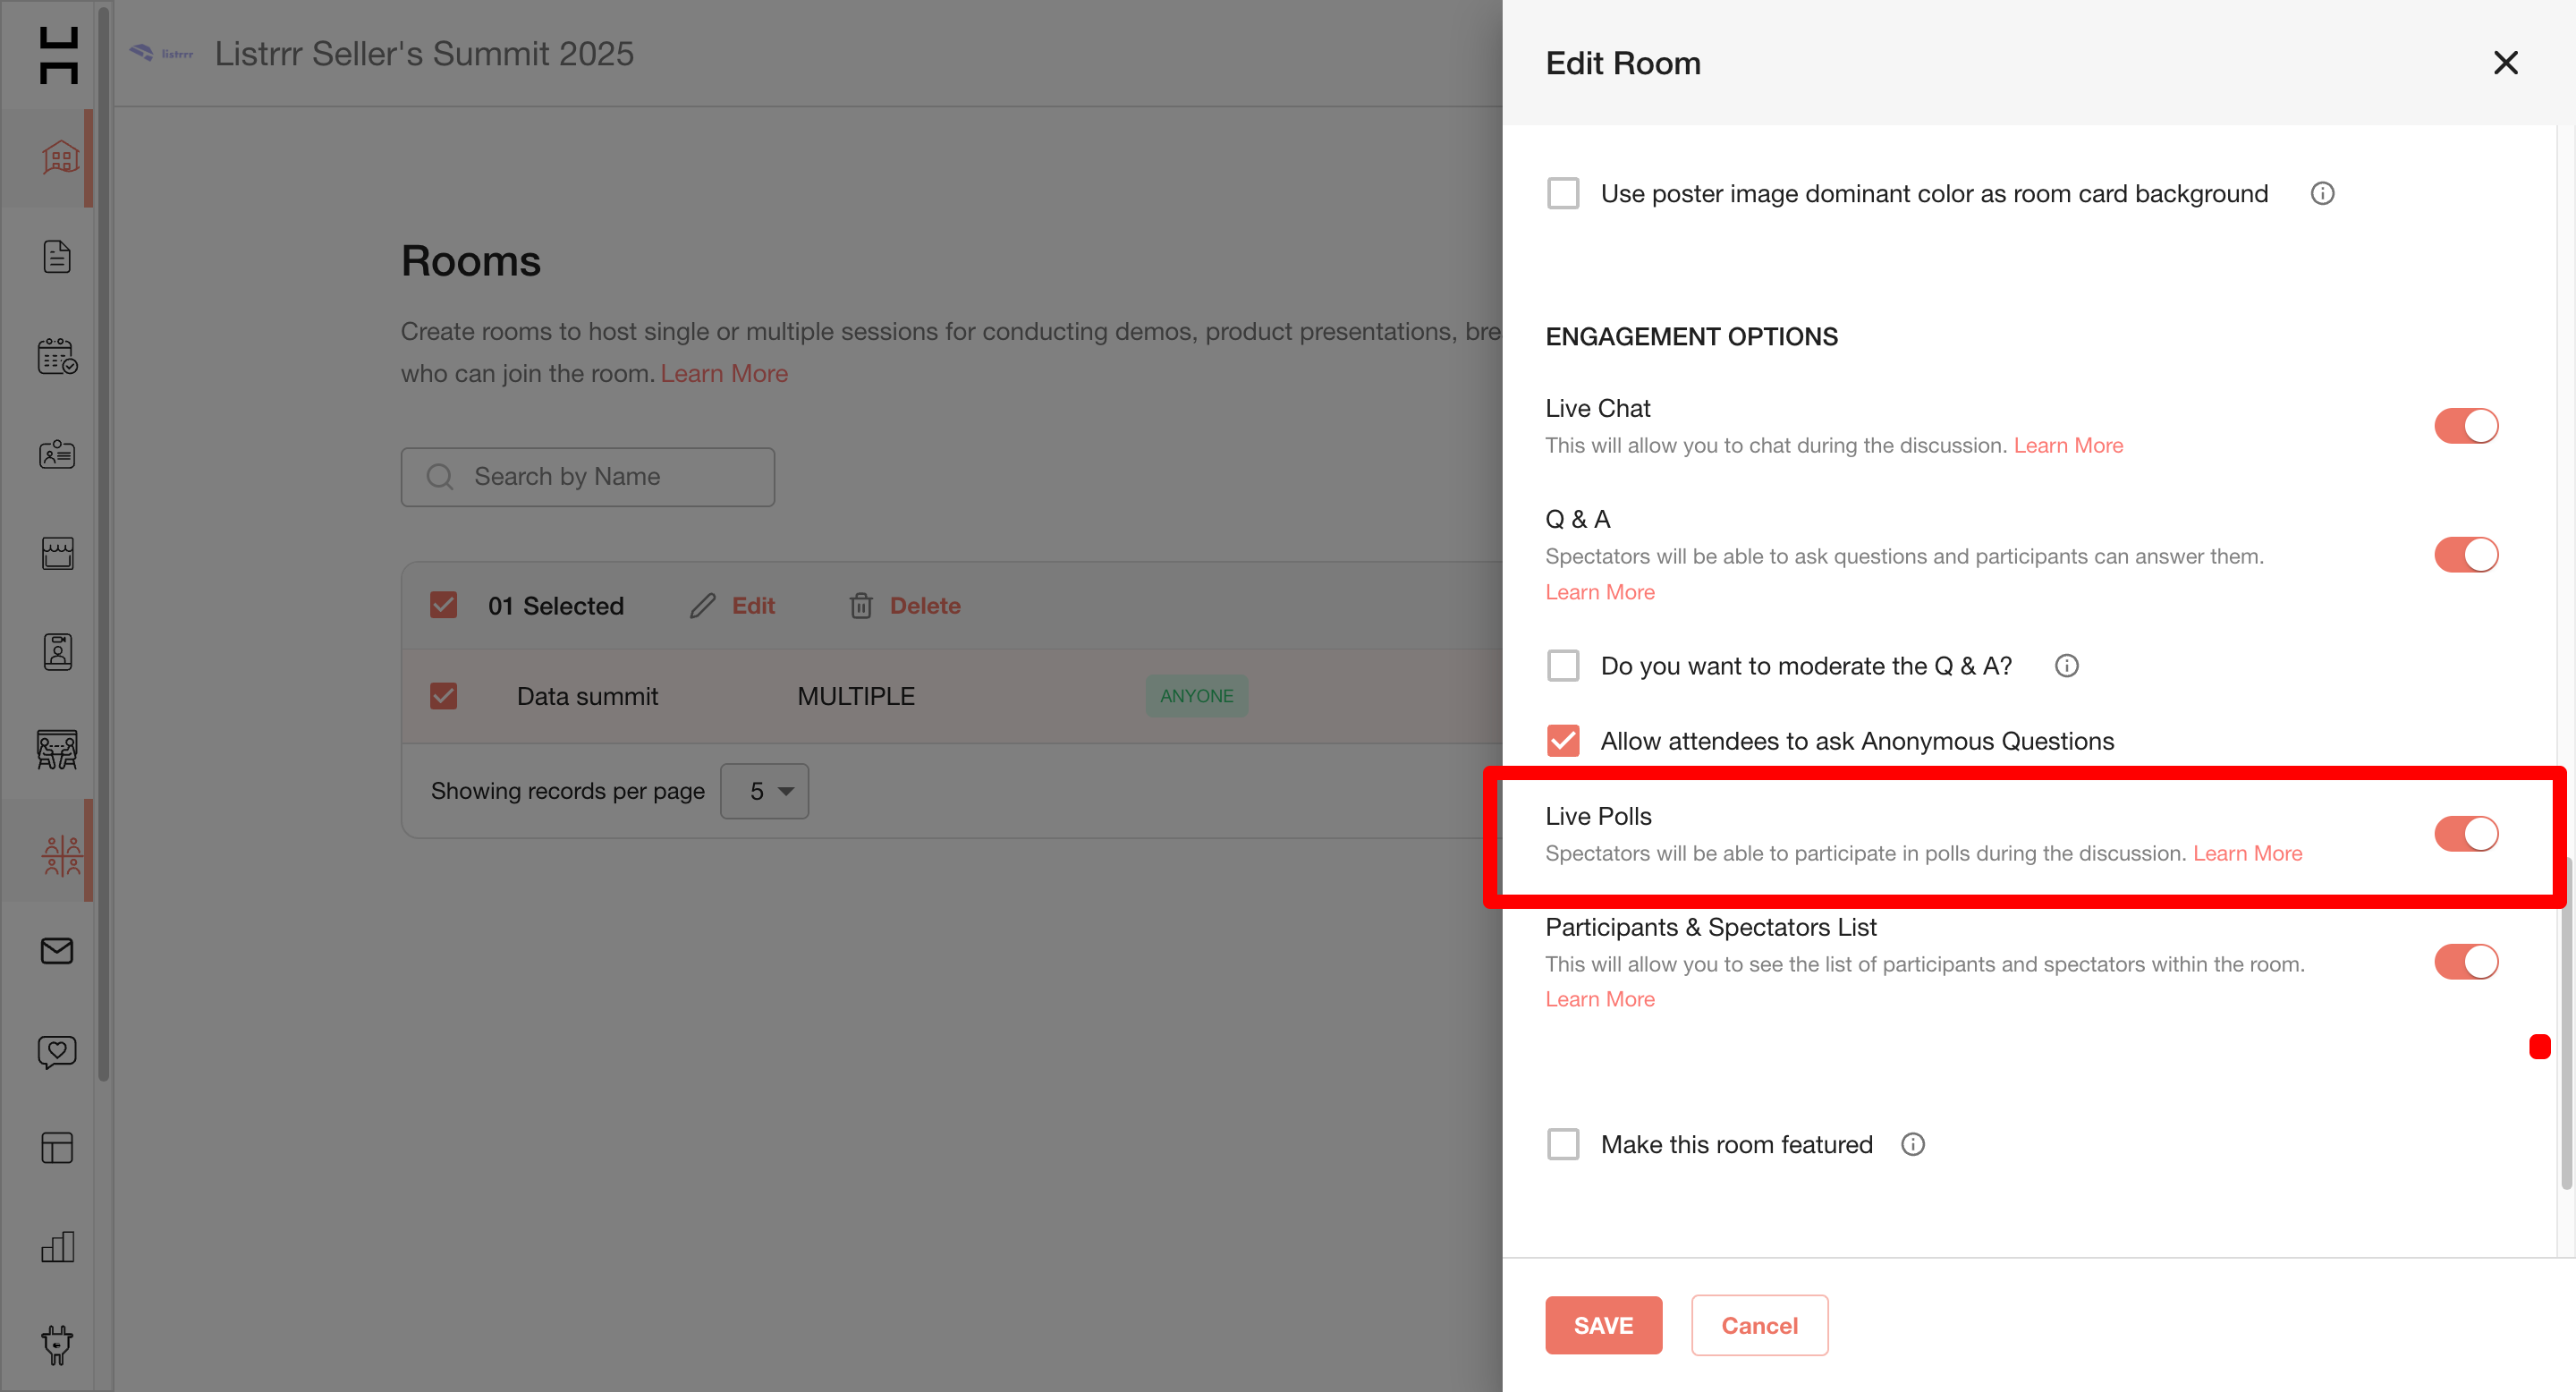Open the home building icon in sidebar
Screen dimensions: 2576x1392
click(59, 157)
